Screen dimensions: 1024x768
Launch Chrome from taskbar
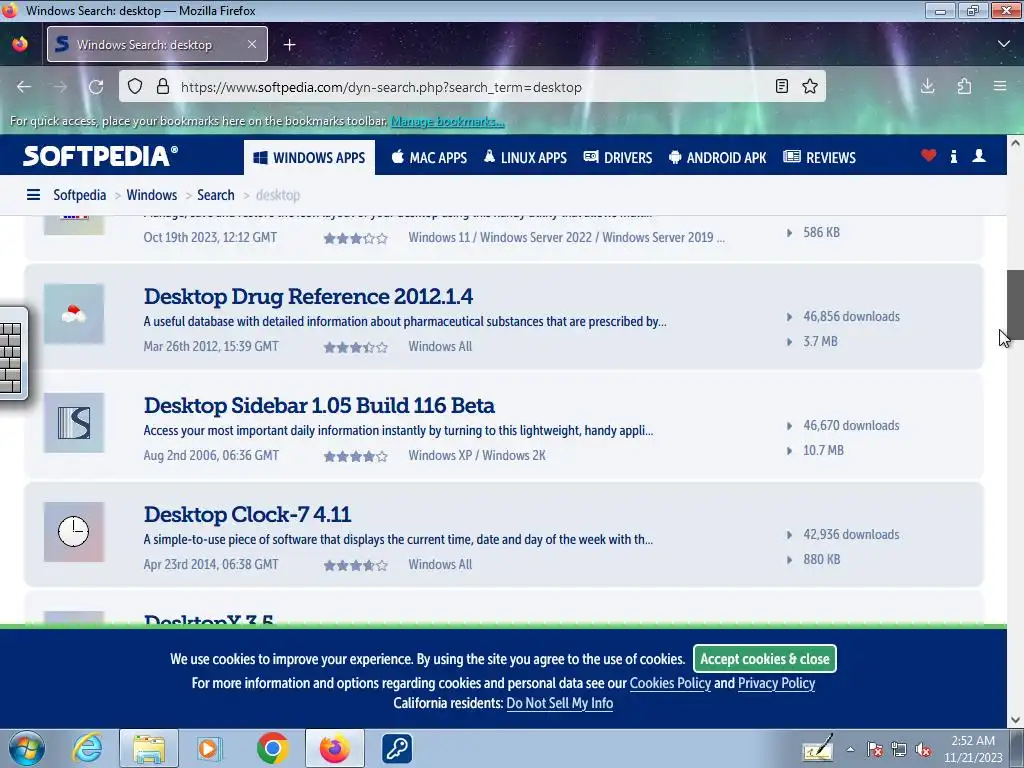tap(272, 748)
